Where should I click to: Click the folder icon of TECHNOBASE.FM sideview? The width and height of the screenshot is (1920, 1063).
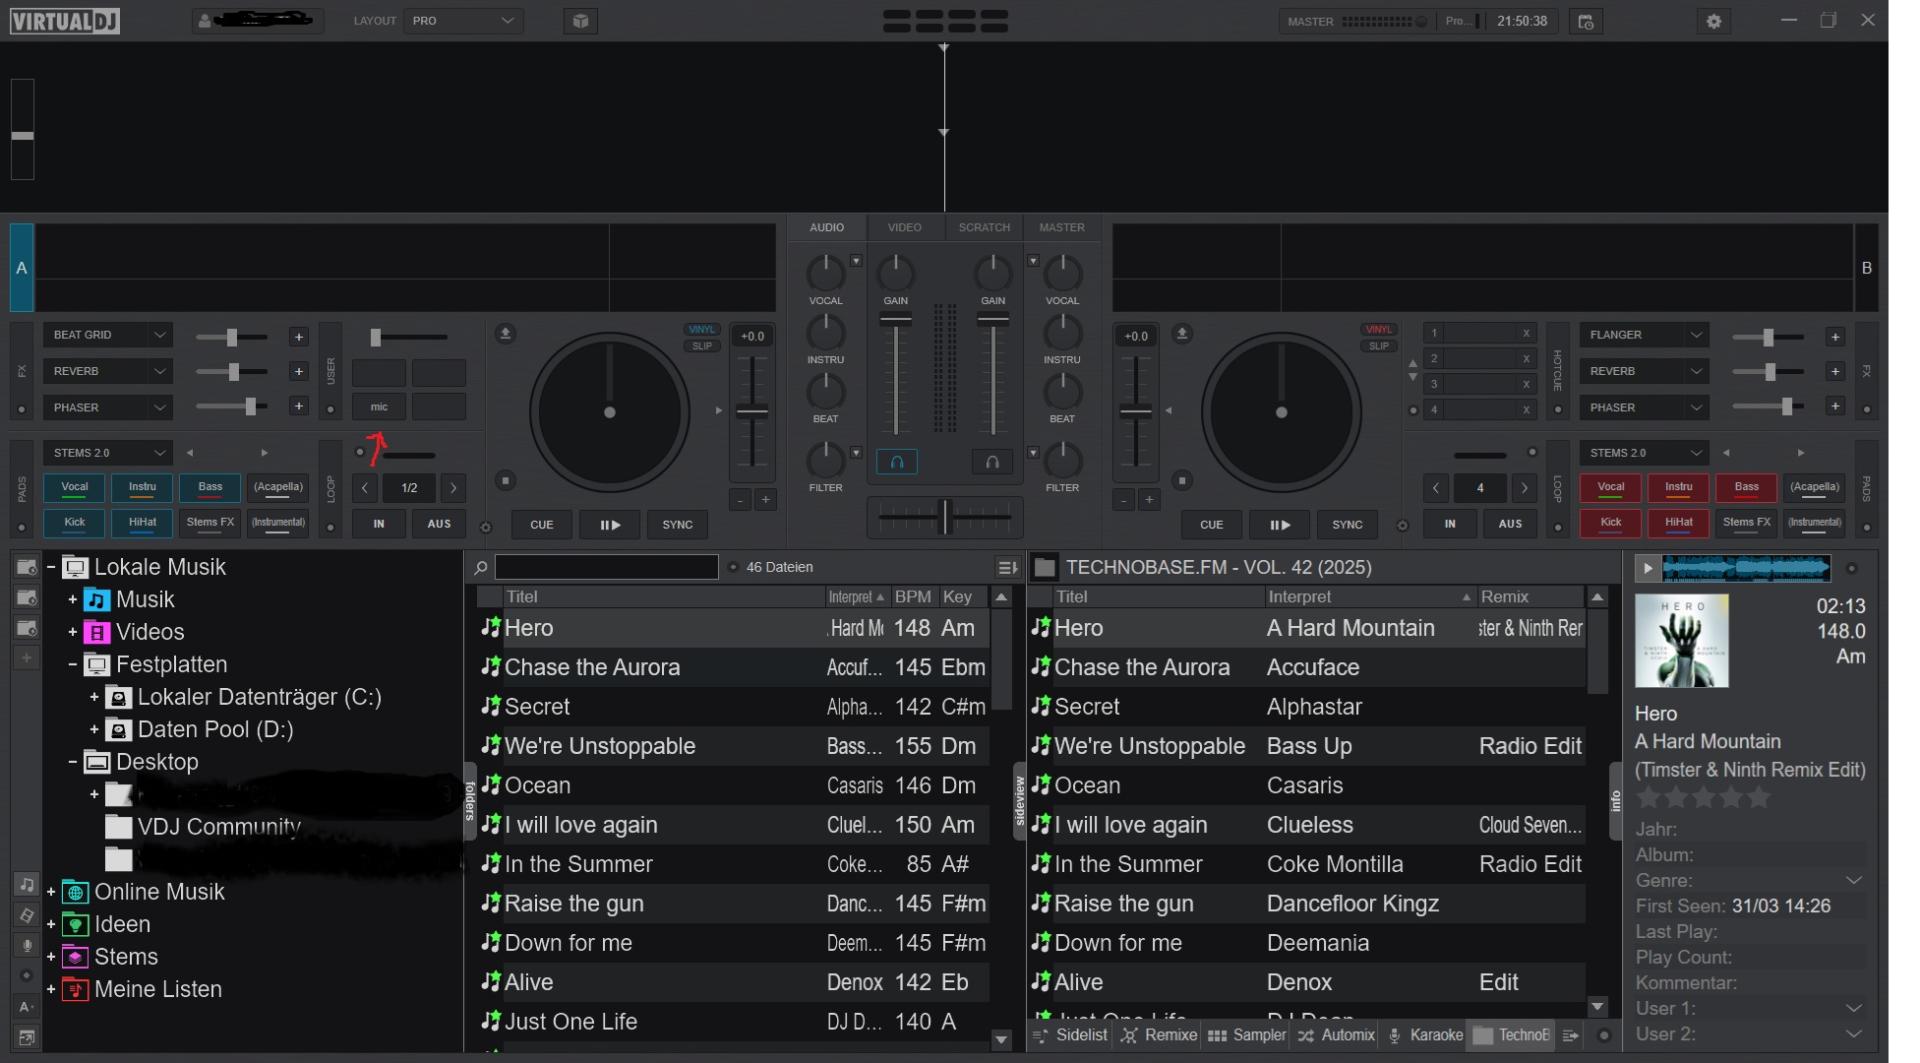[1045, 567]
